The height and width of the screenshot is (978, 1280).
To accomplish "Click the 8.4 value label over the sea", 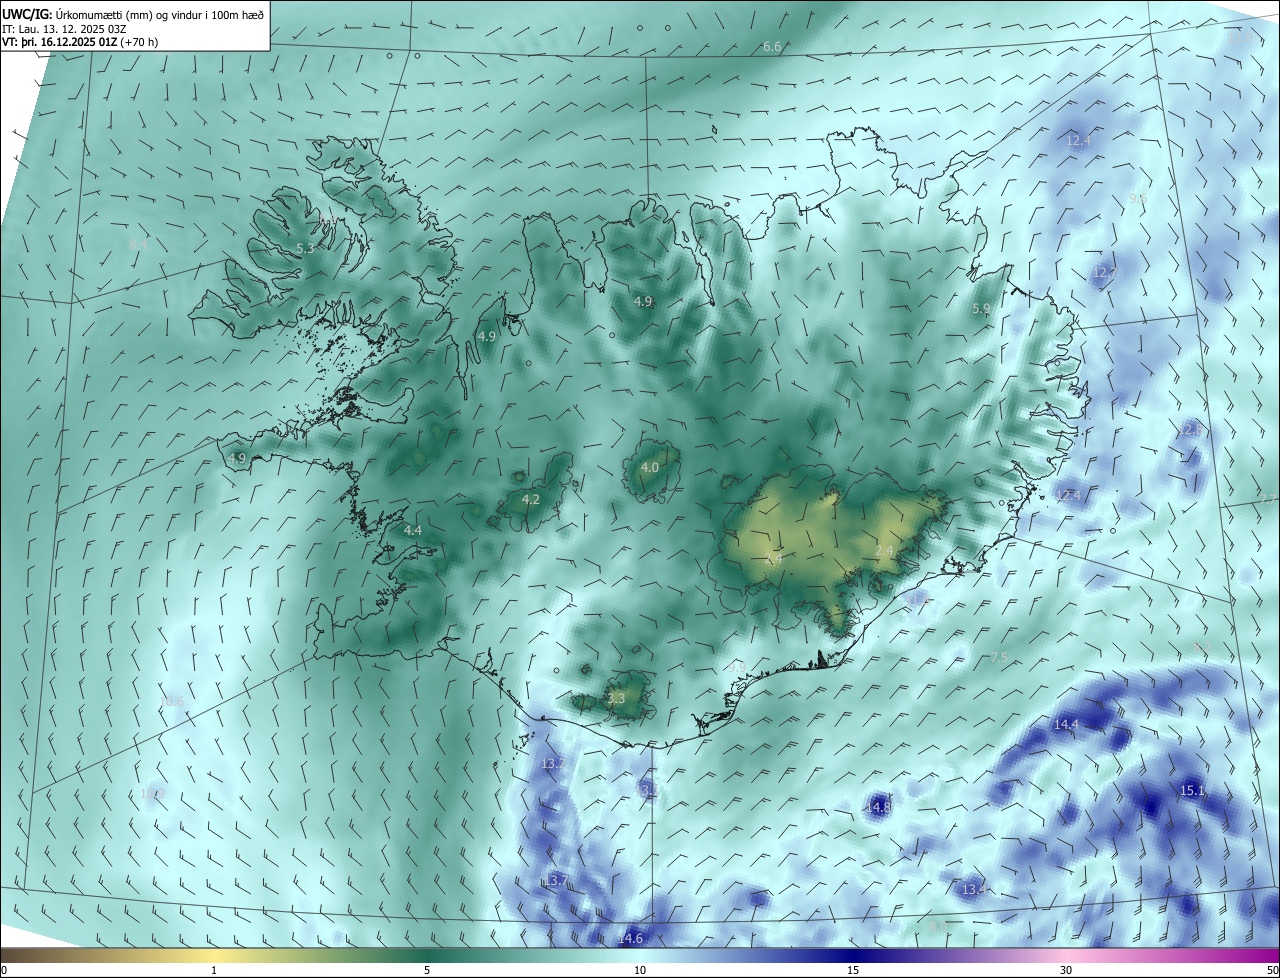I will coord(138,244).
